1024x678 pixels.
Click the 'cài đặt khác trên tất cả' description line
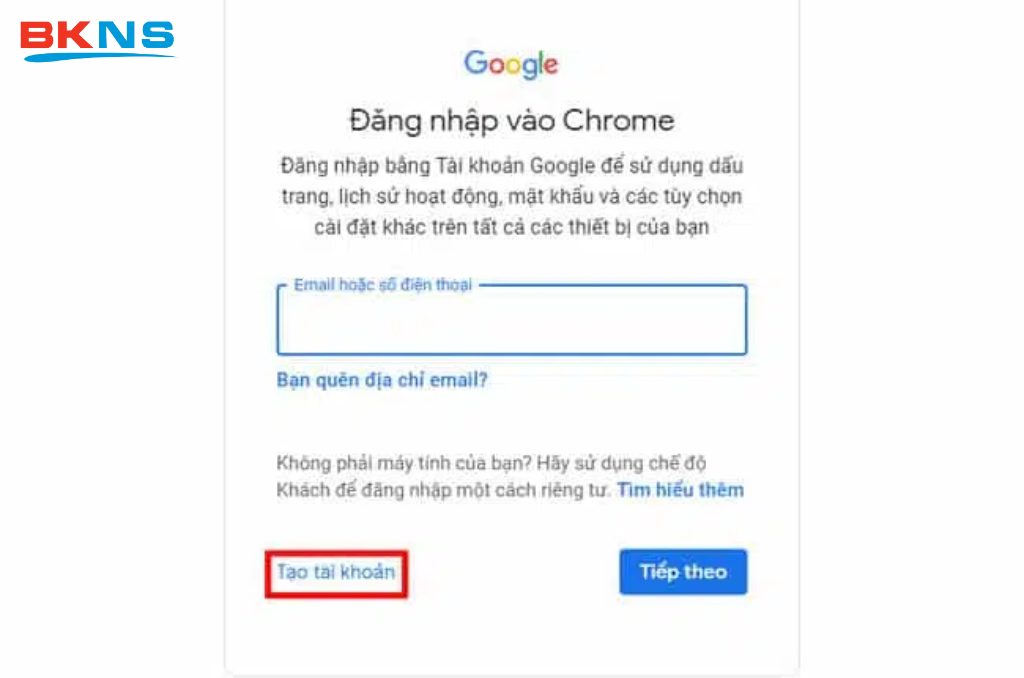511,227
